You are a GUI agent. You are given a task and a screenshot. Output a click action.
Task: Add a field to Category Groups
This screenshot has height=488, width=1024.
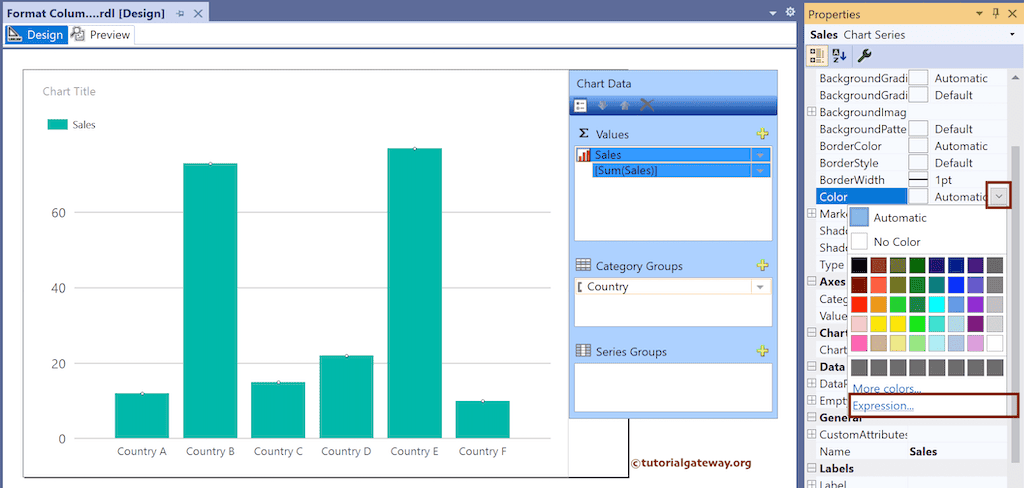point(762,265)
